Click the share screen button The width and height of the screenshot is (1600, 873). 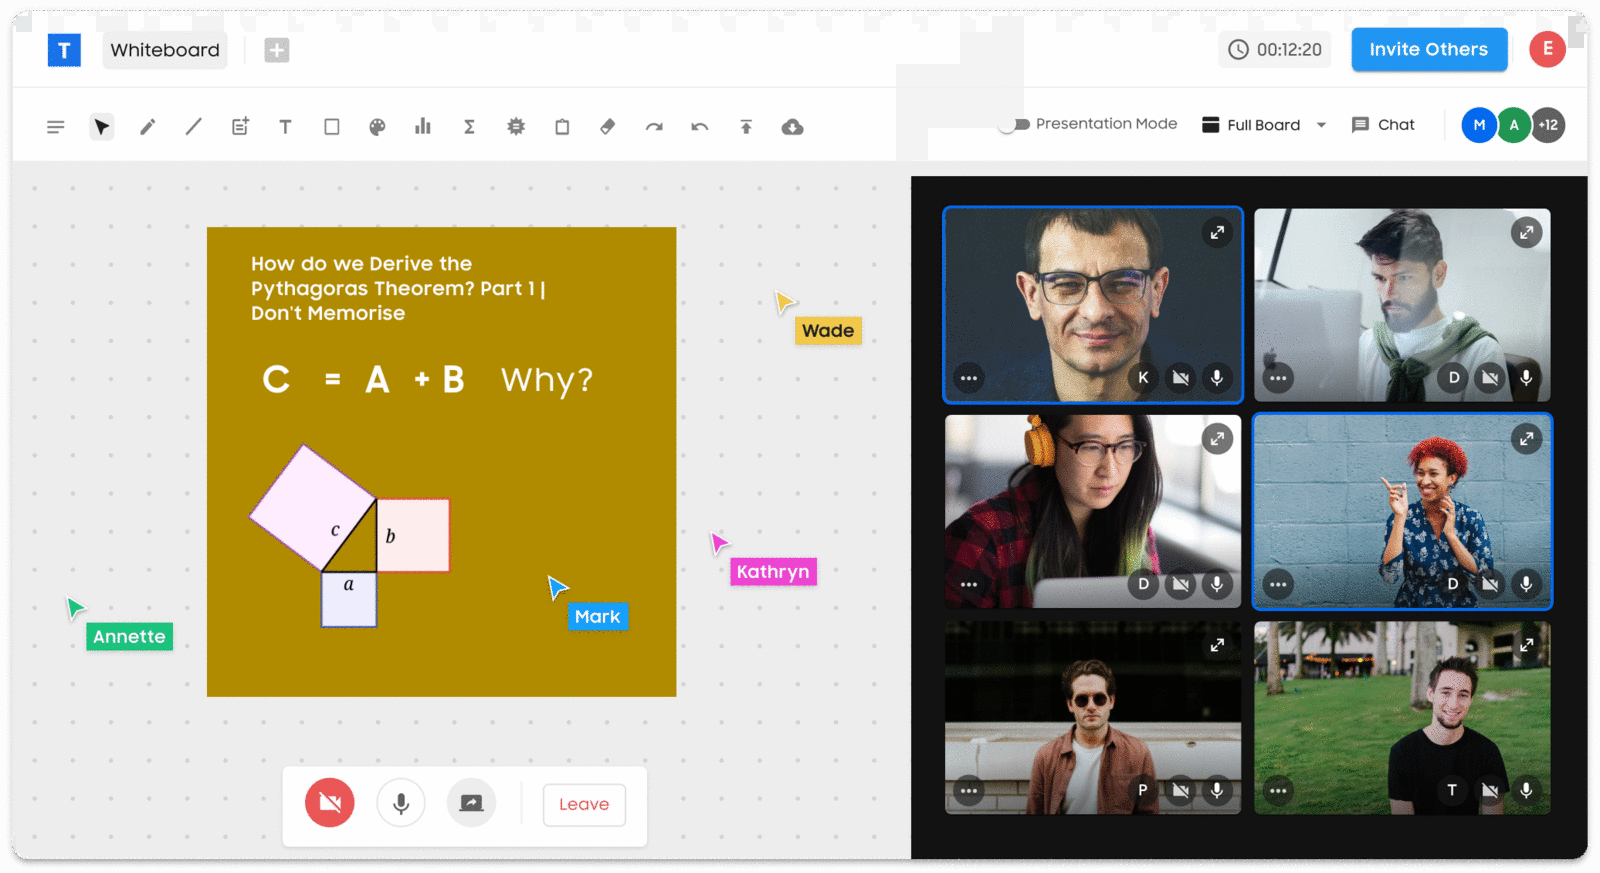click(471, 803)
